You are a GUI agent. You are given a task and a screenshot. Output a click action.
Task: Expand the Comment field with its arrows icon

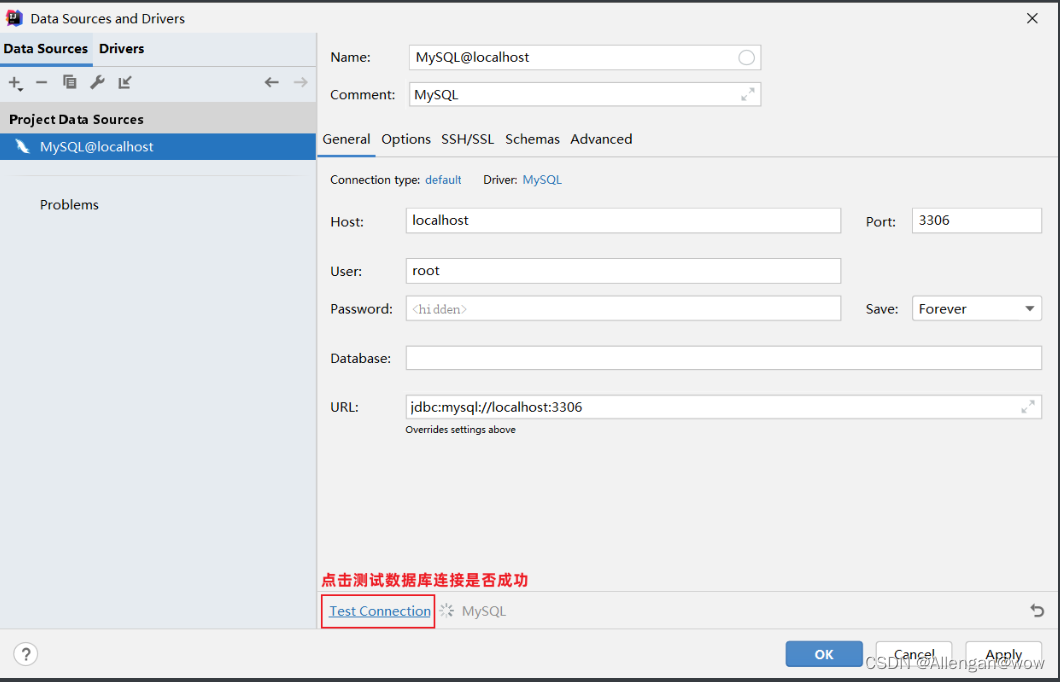click(748, 95)
